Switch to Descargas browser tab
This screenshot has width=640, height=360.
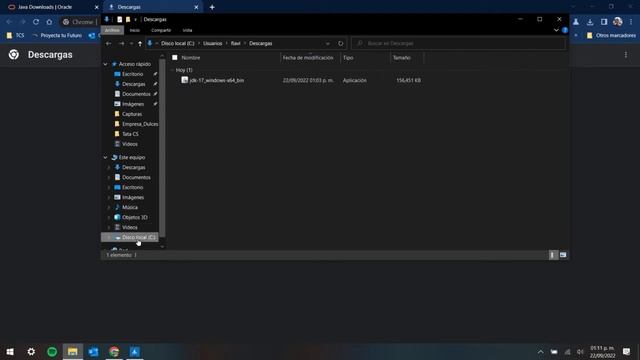pos(129,7)
